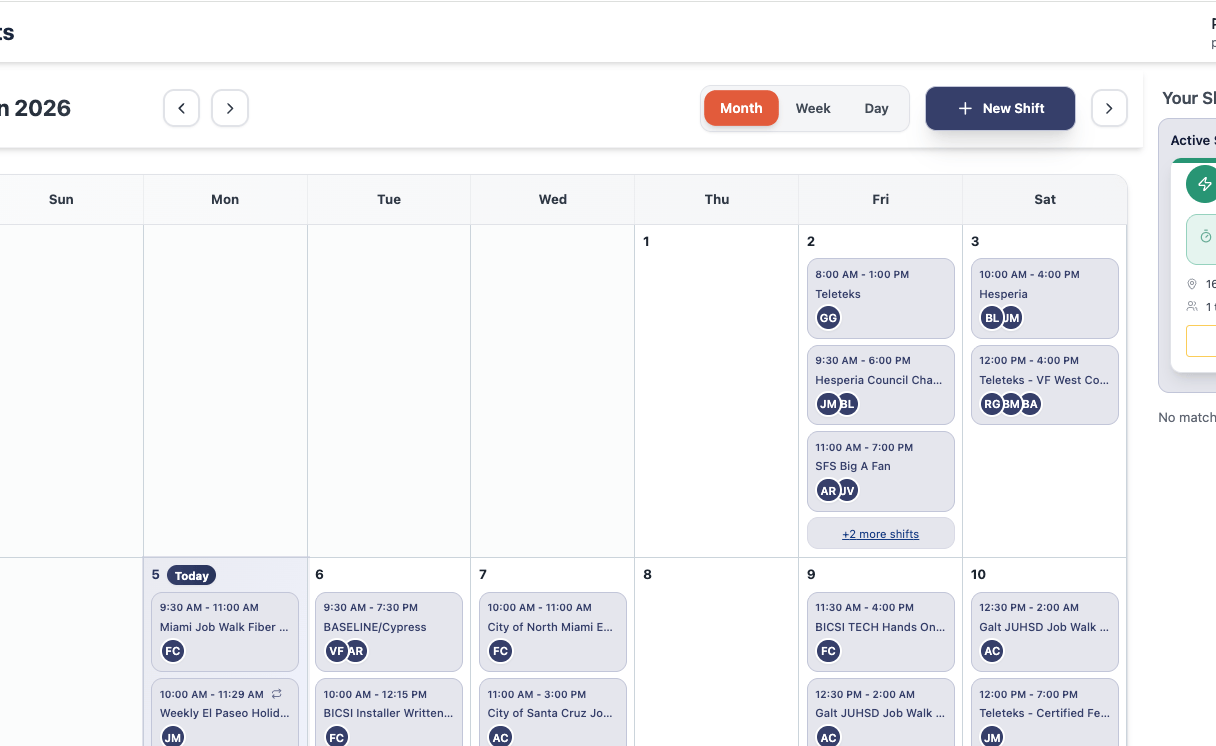
Task: Switch calendar to Month view
Action: coord(741,108)
